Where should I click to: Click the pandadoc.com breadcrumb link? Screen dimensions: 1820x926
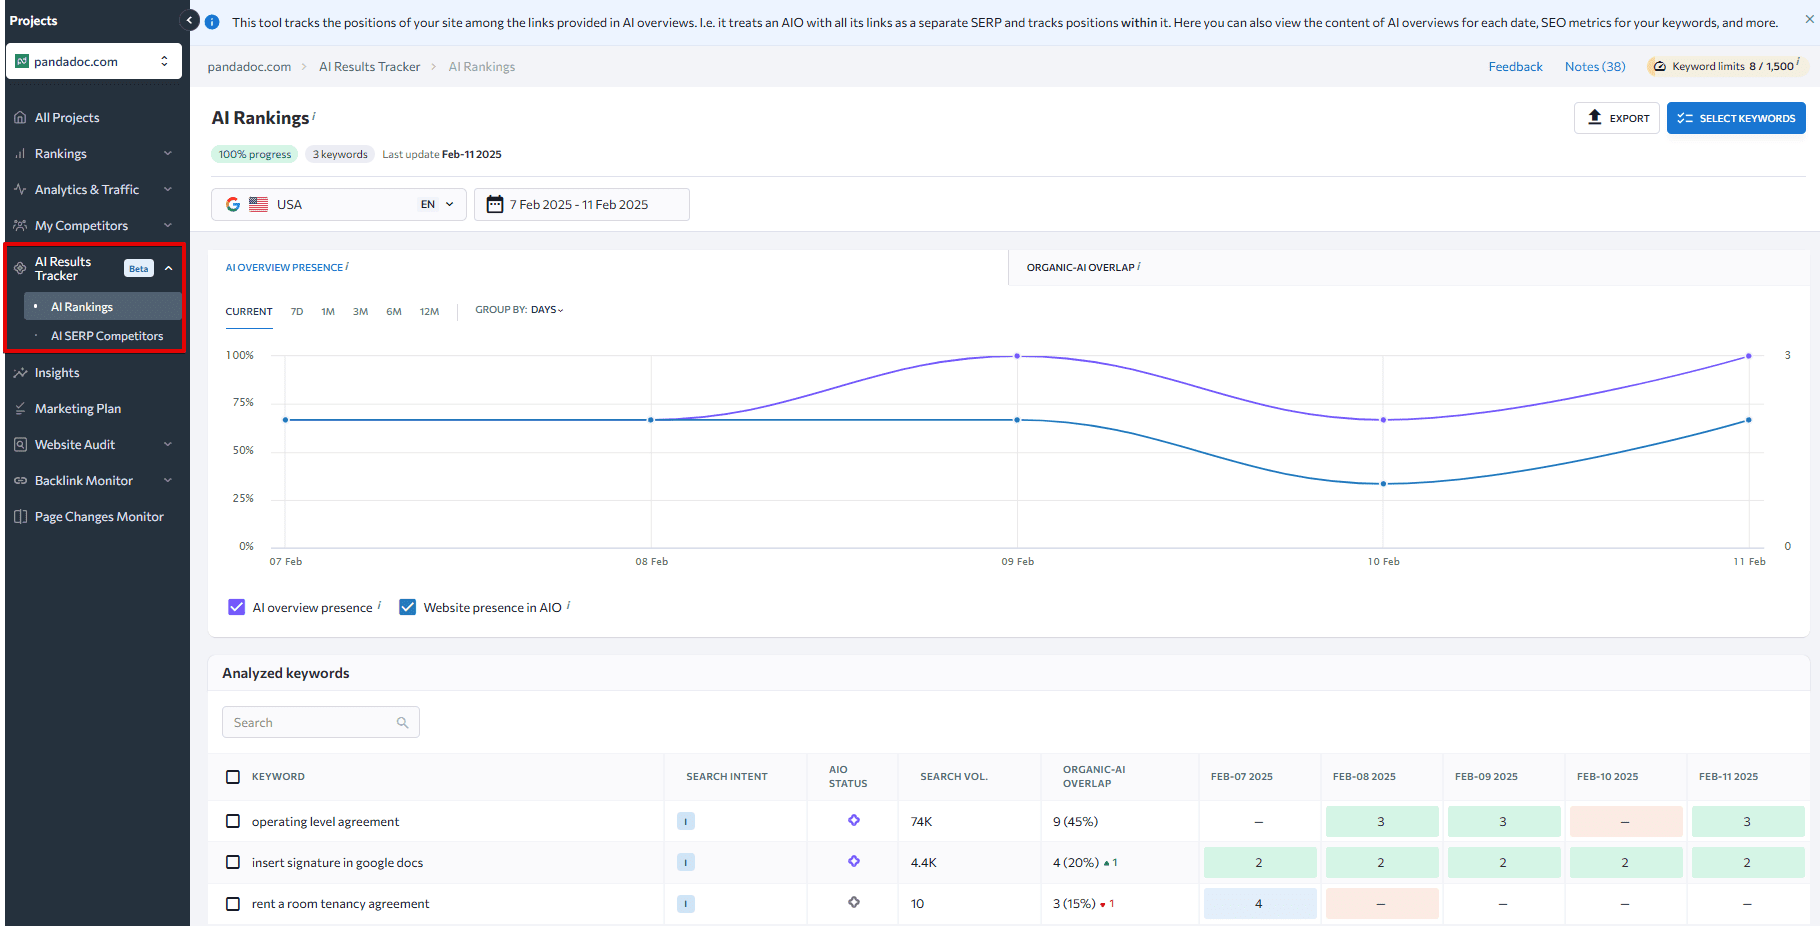pos(249,67)
